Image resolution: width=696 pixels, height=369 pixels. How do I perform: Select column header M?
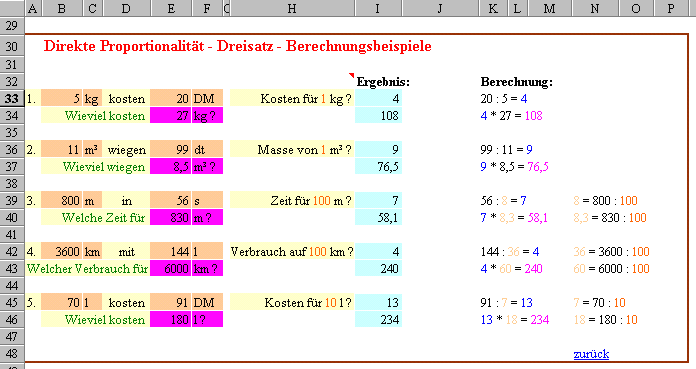pyautogui.click(x=550, y=8)
